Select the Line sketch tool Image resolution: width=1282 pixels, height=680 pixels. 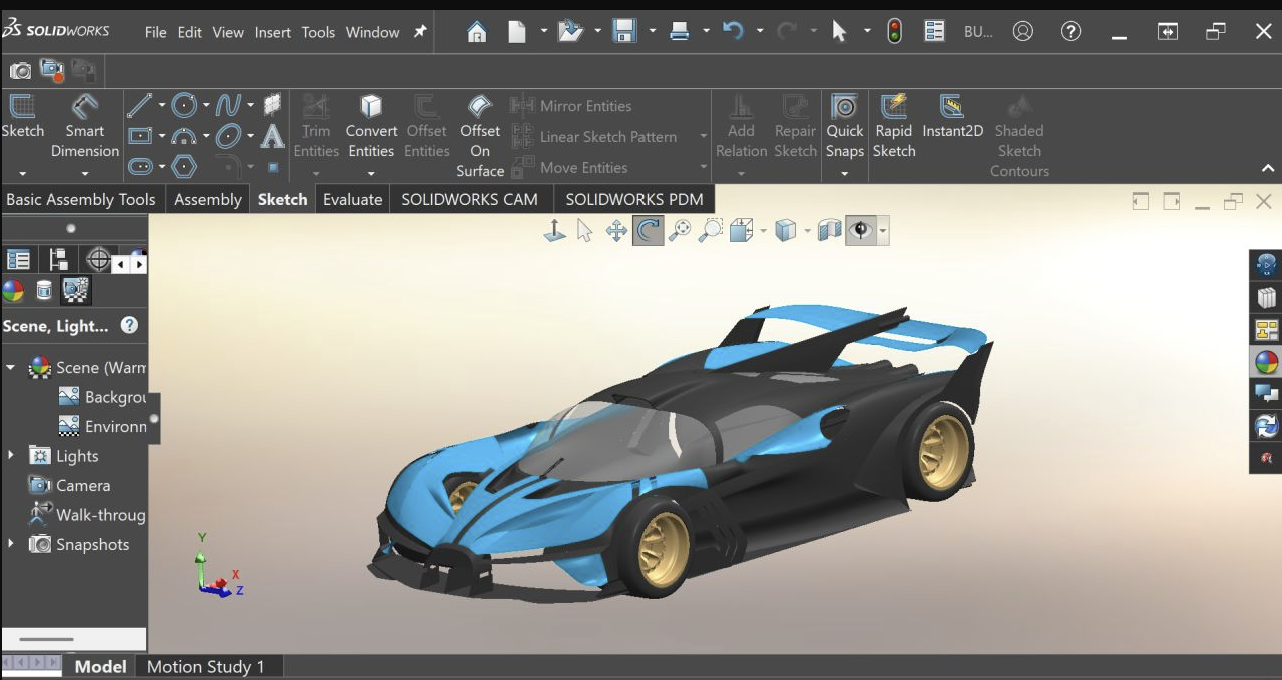pyautogui.click(x=139, y=105)
